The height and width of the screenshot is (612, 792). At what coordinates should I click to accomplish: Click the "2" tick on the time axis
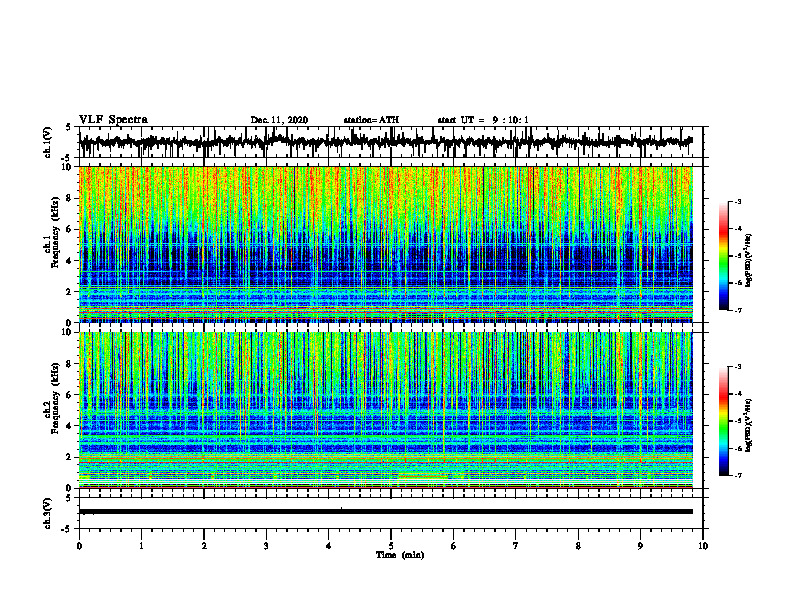[x=204, y=546]
